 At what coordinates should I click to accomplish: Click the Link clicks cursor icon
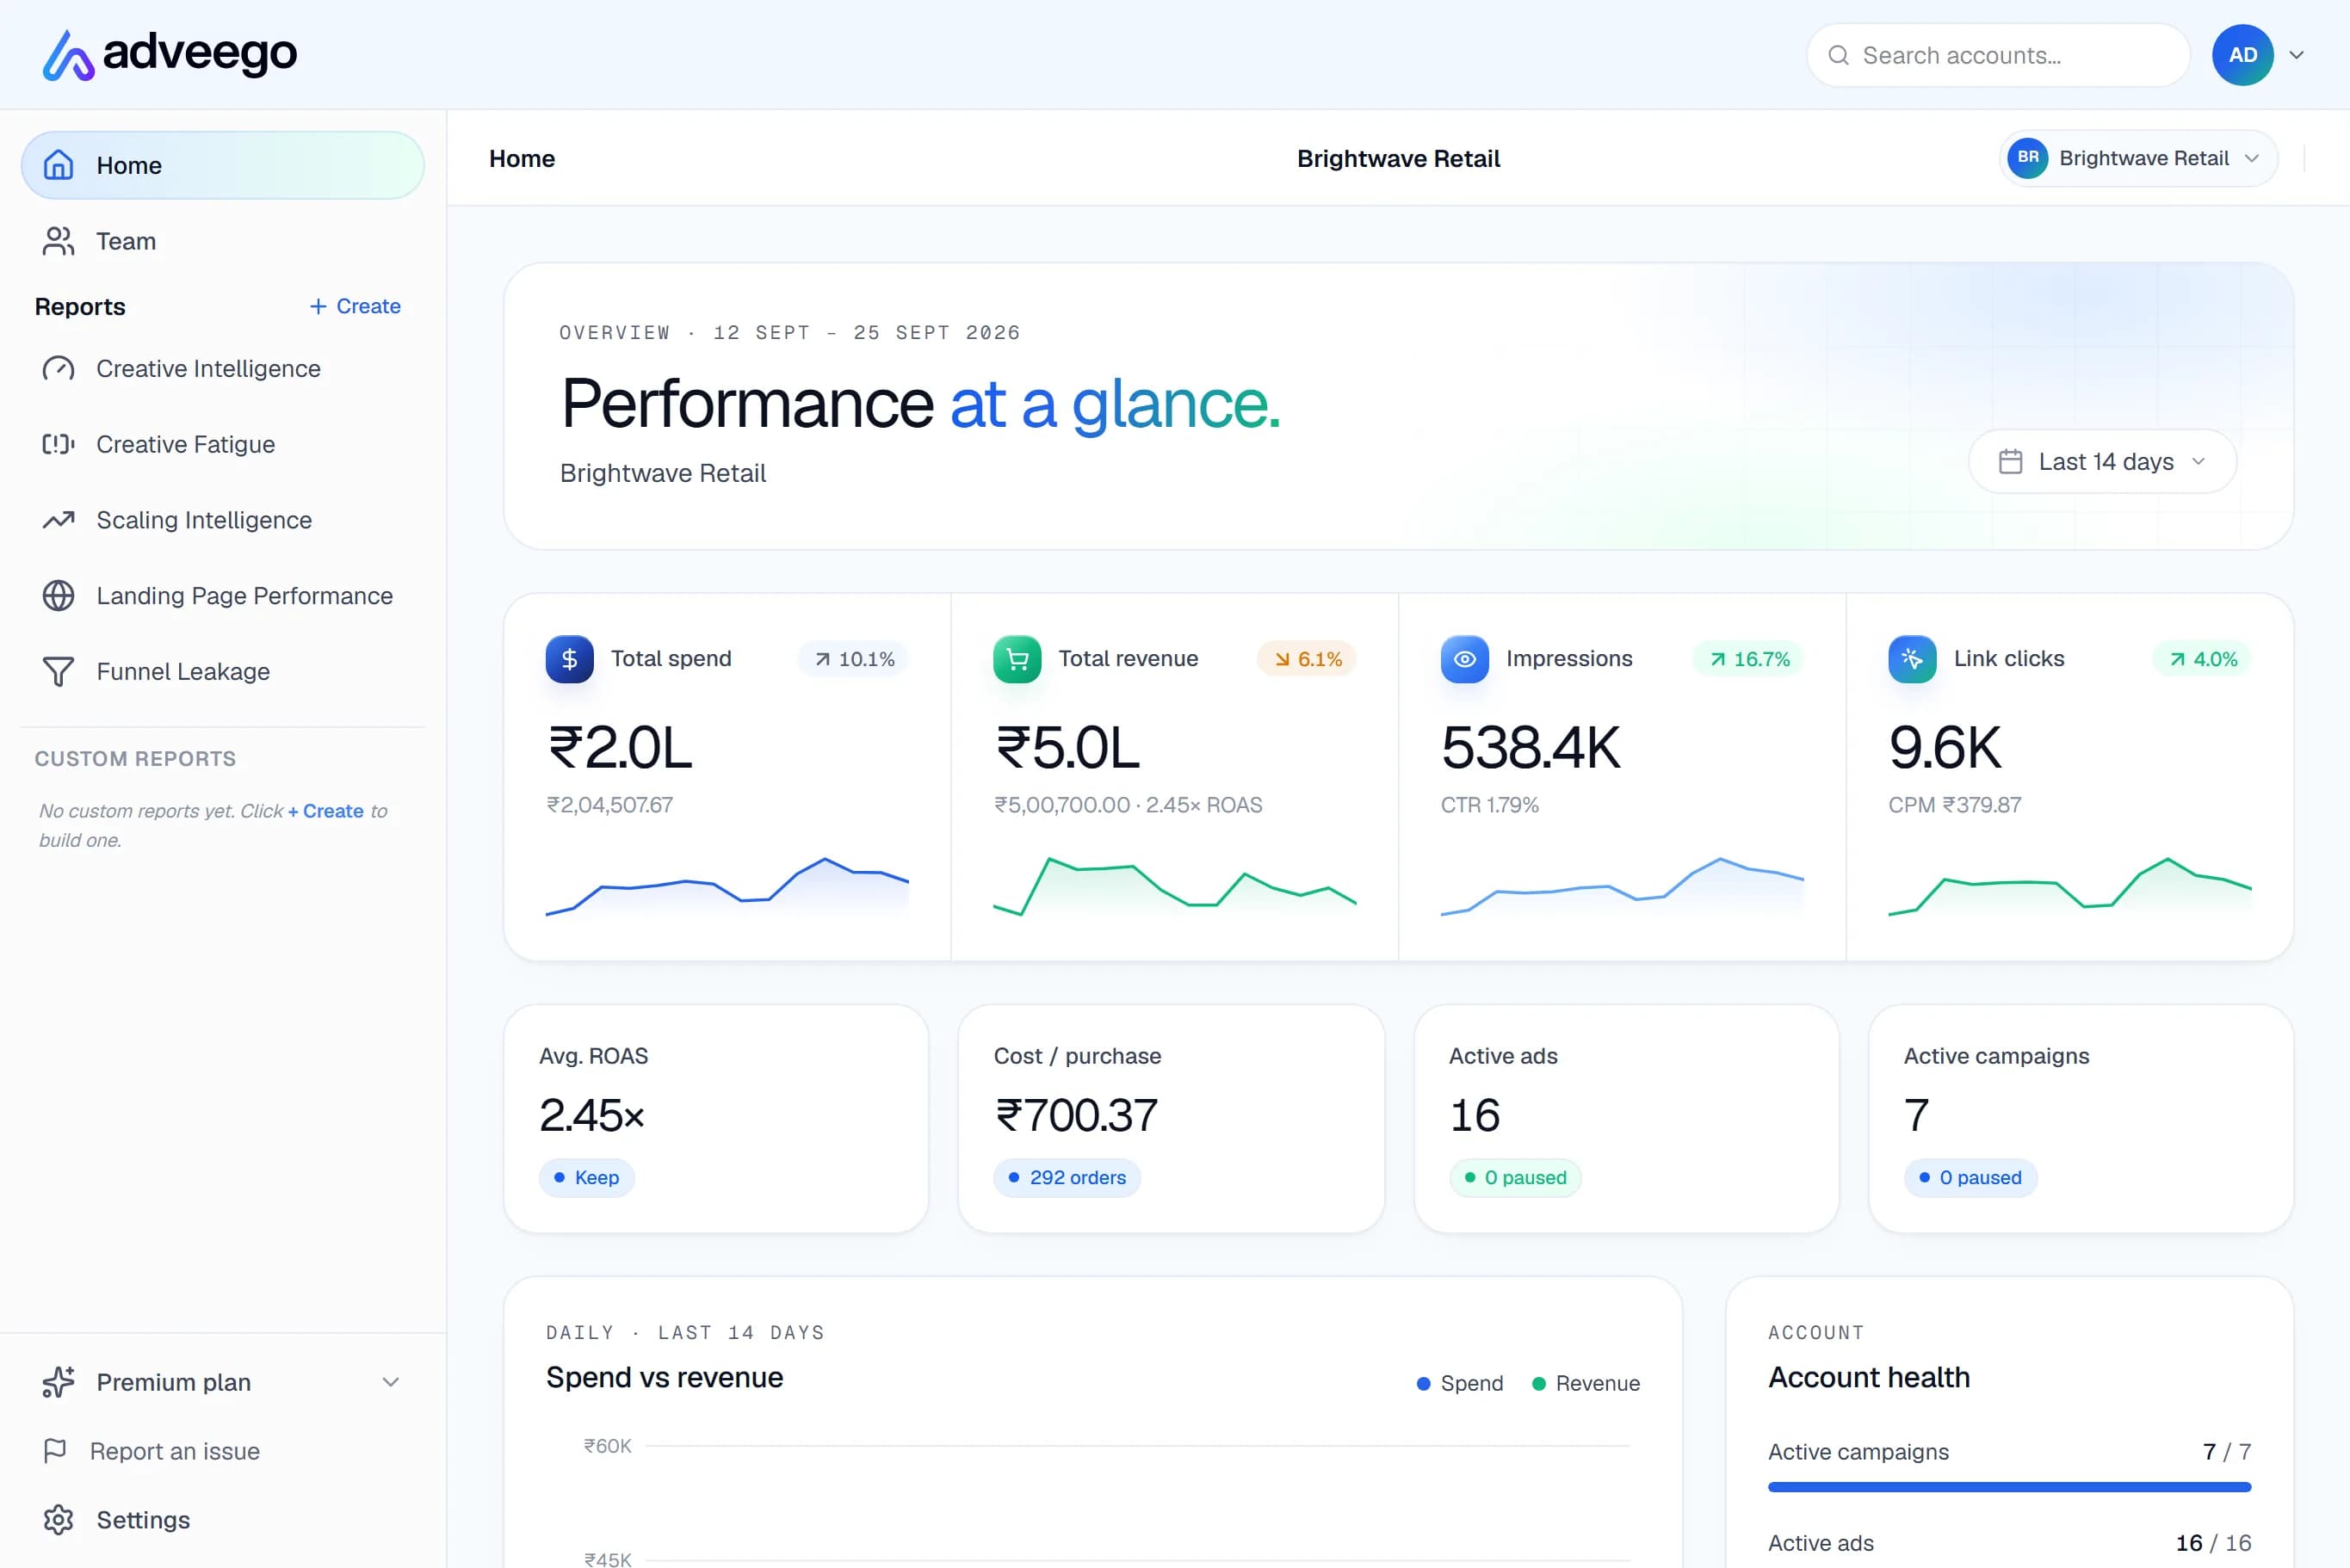[x=1912, y=659]
